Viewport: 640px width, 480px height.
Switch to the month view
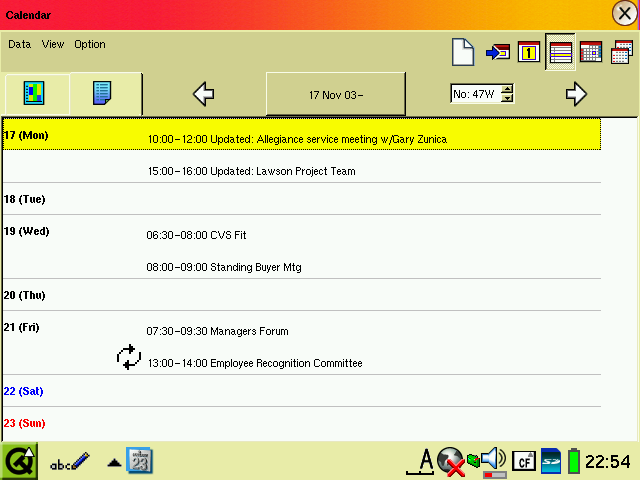coord(591,52)
